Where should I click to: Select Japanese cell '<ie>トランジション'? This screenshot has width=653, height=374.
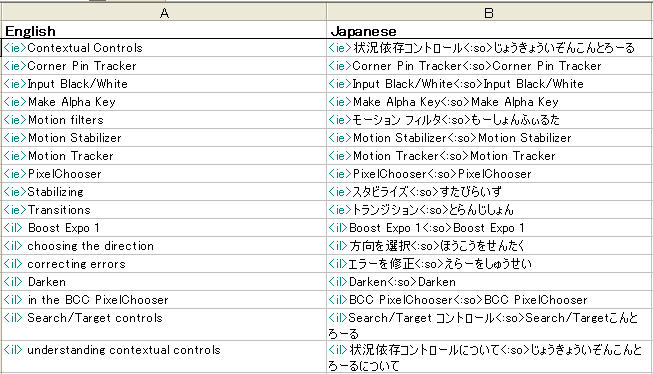click(489, 209)
